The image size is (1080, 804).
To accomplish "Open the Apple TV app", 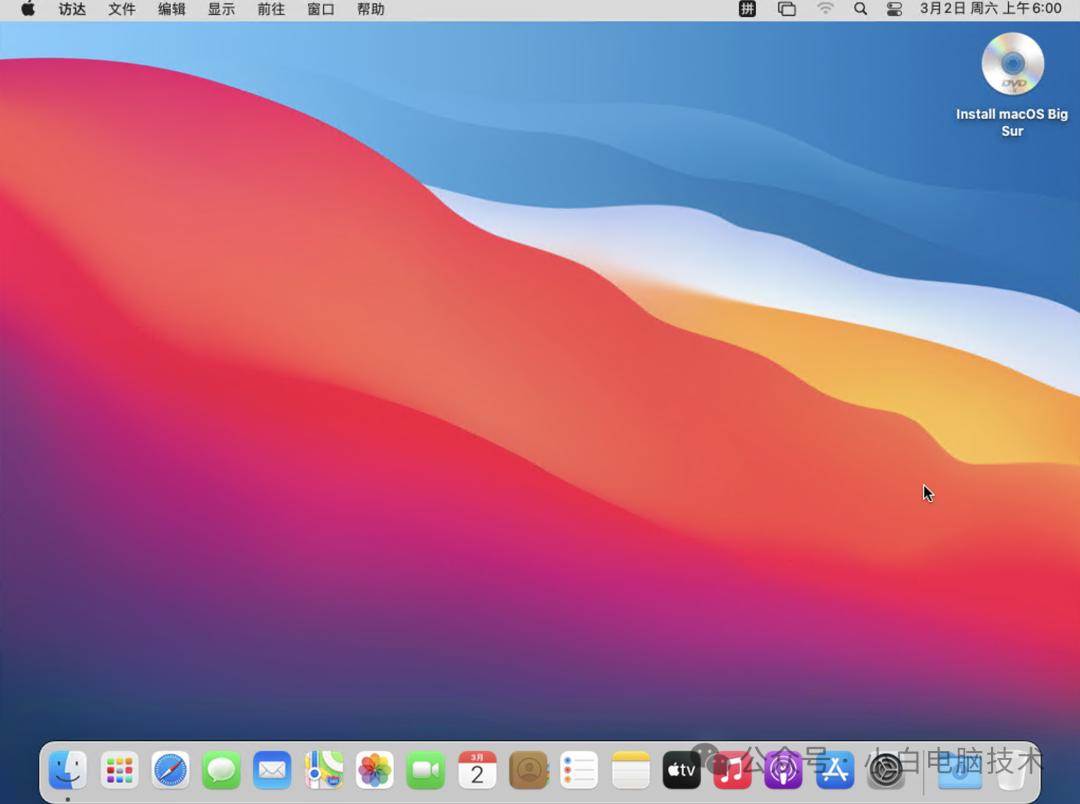I will coord(681,770).
